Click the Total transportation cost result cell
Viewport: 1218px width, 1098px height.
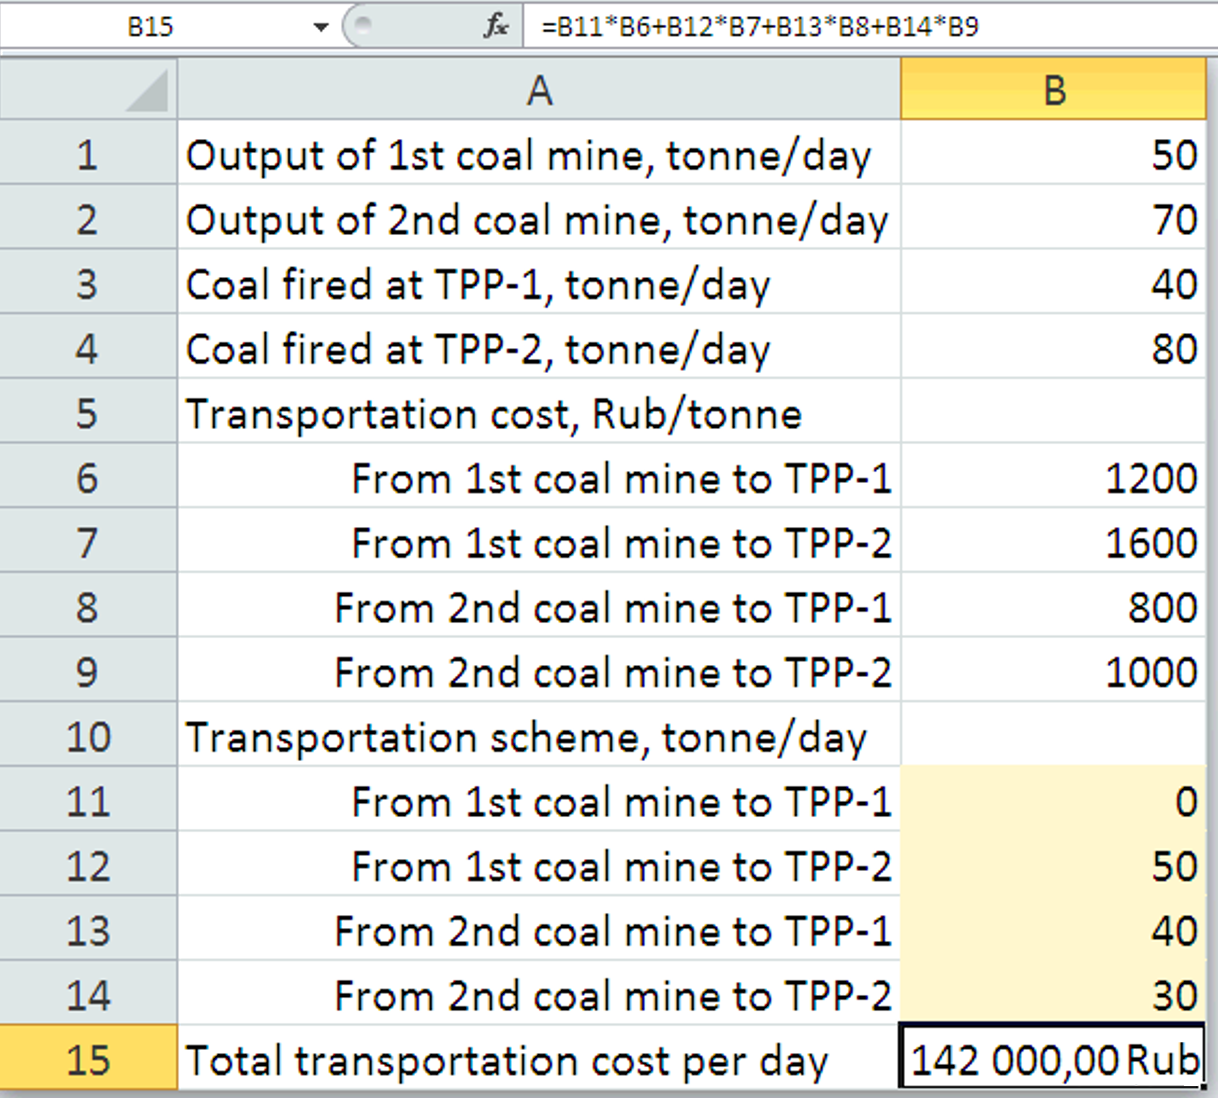tap(1054, 1059)
